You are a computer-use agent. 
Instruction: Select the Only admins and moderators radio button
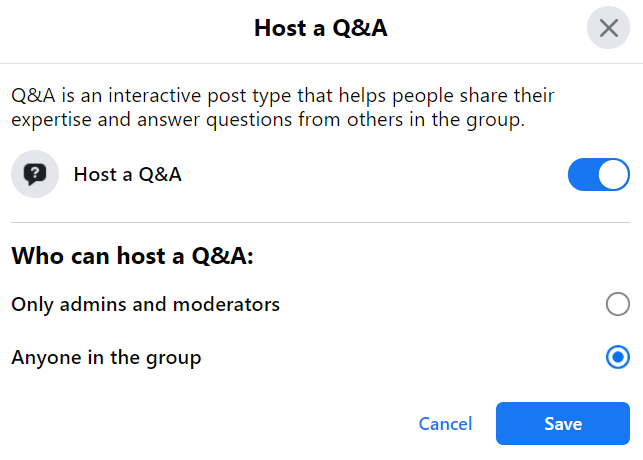618,304
